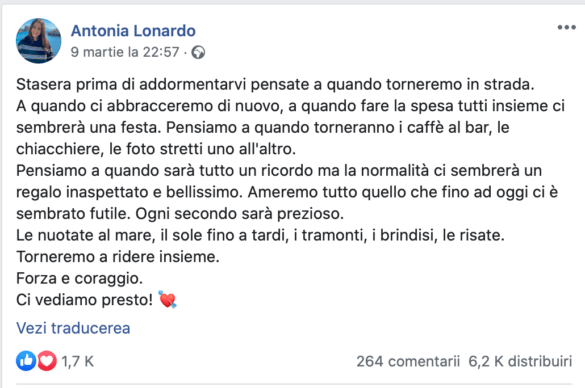Click the 'Ogni secondo sarà prezioso.' sentence
This screenshot has height=388, width=585.
(240, 214)
